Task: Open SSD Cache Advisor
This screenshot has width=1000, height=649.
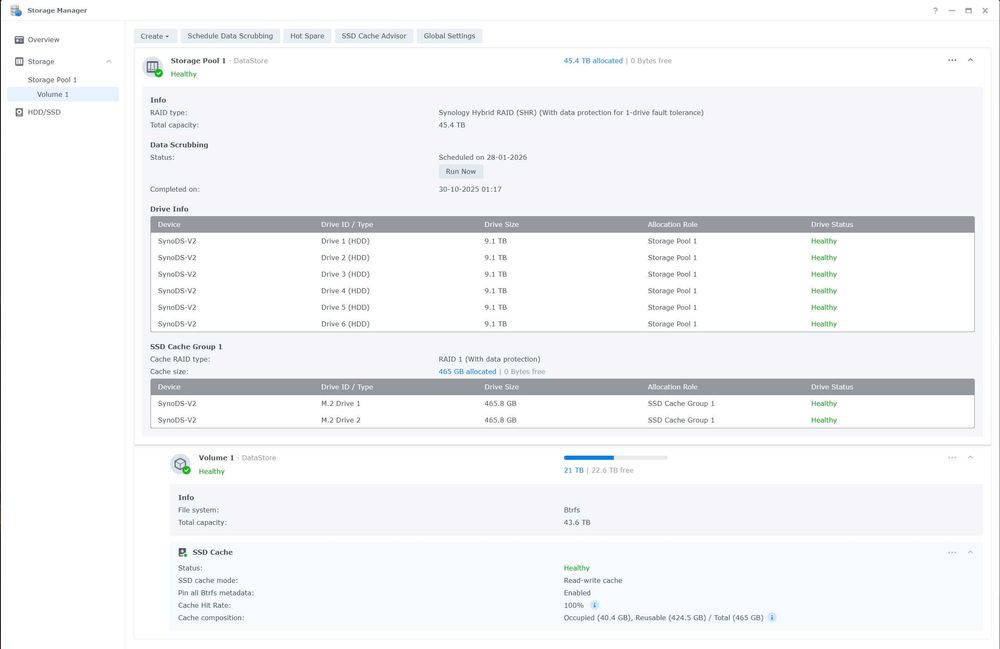Action: [x=374, y=36]
